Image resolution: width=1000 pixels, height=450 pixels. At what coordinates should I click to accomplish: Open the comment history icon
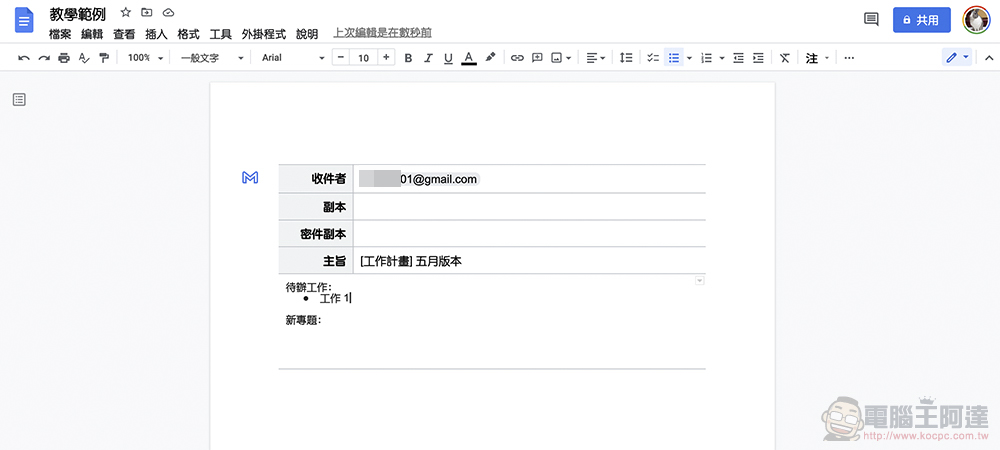coord(871,19)
